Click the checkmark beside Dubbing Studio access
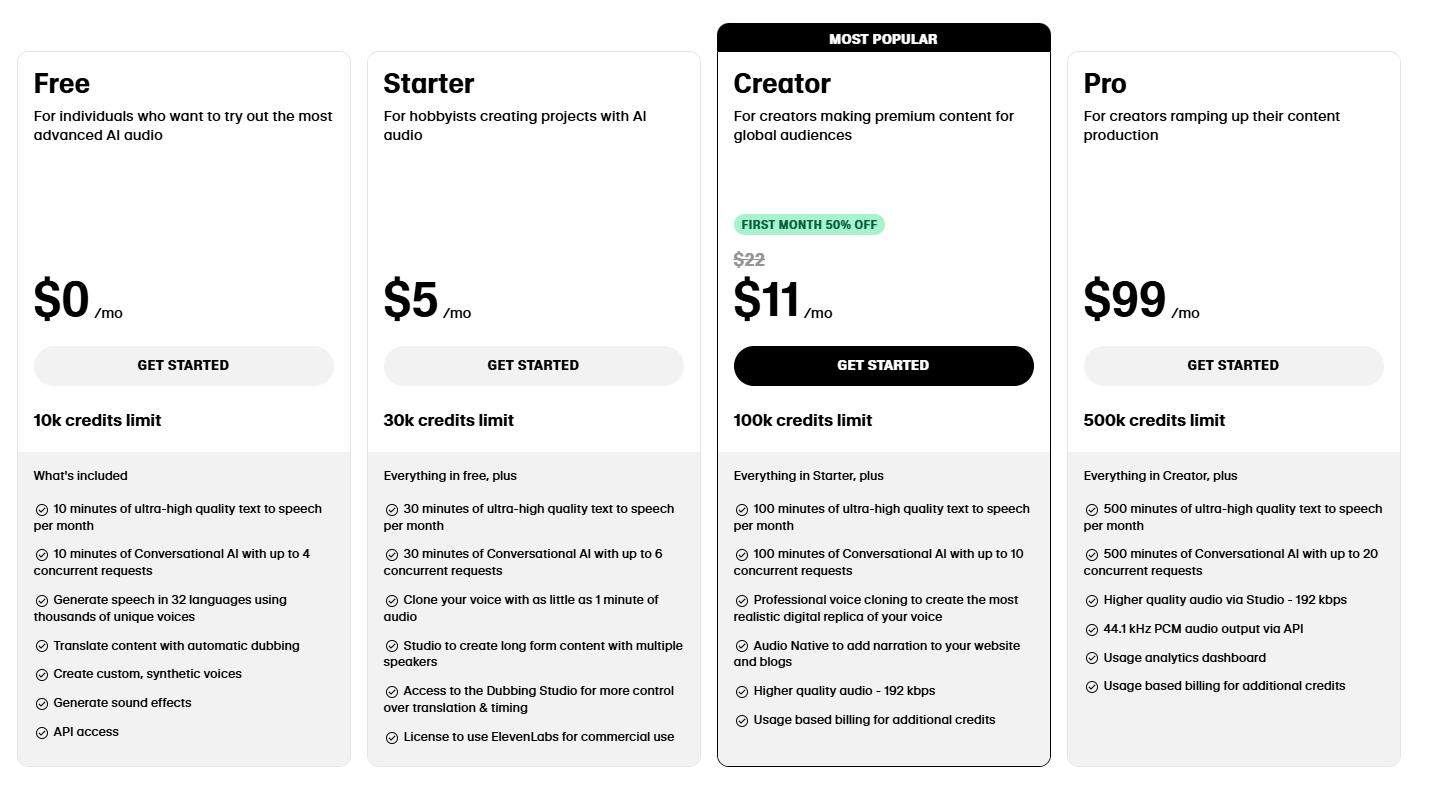1454x792 pixels. [391, 691]
